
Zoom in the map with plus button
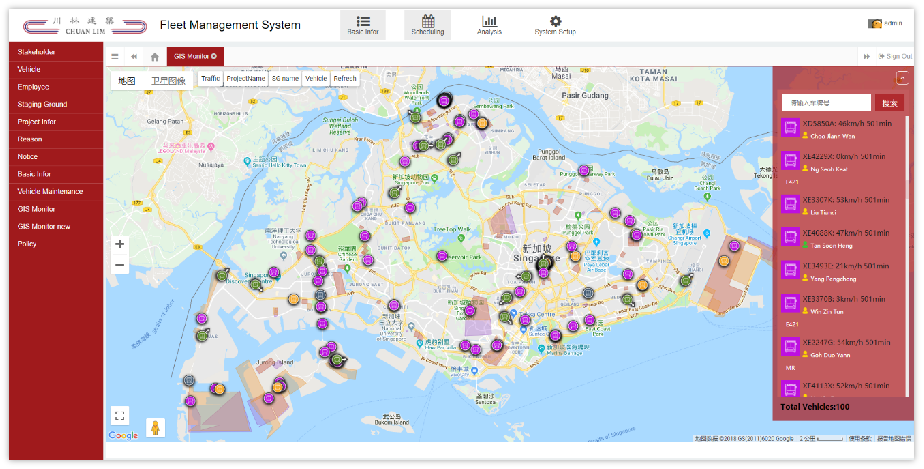click(x=120, y=244)
